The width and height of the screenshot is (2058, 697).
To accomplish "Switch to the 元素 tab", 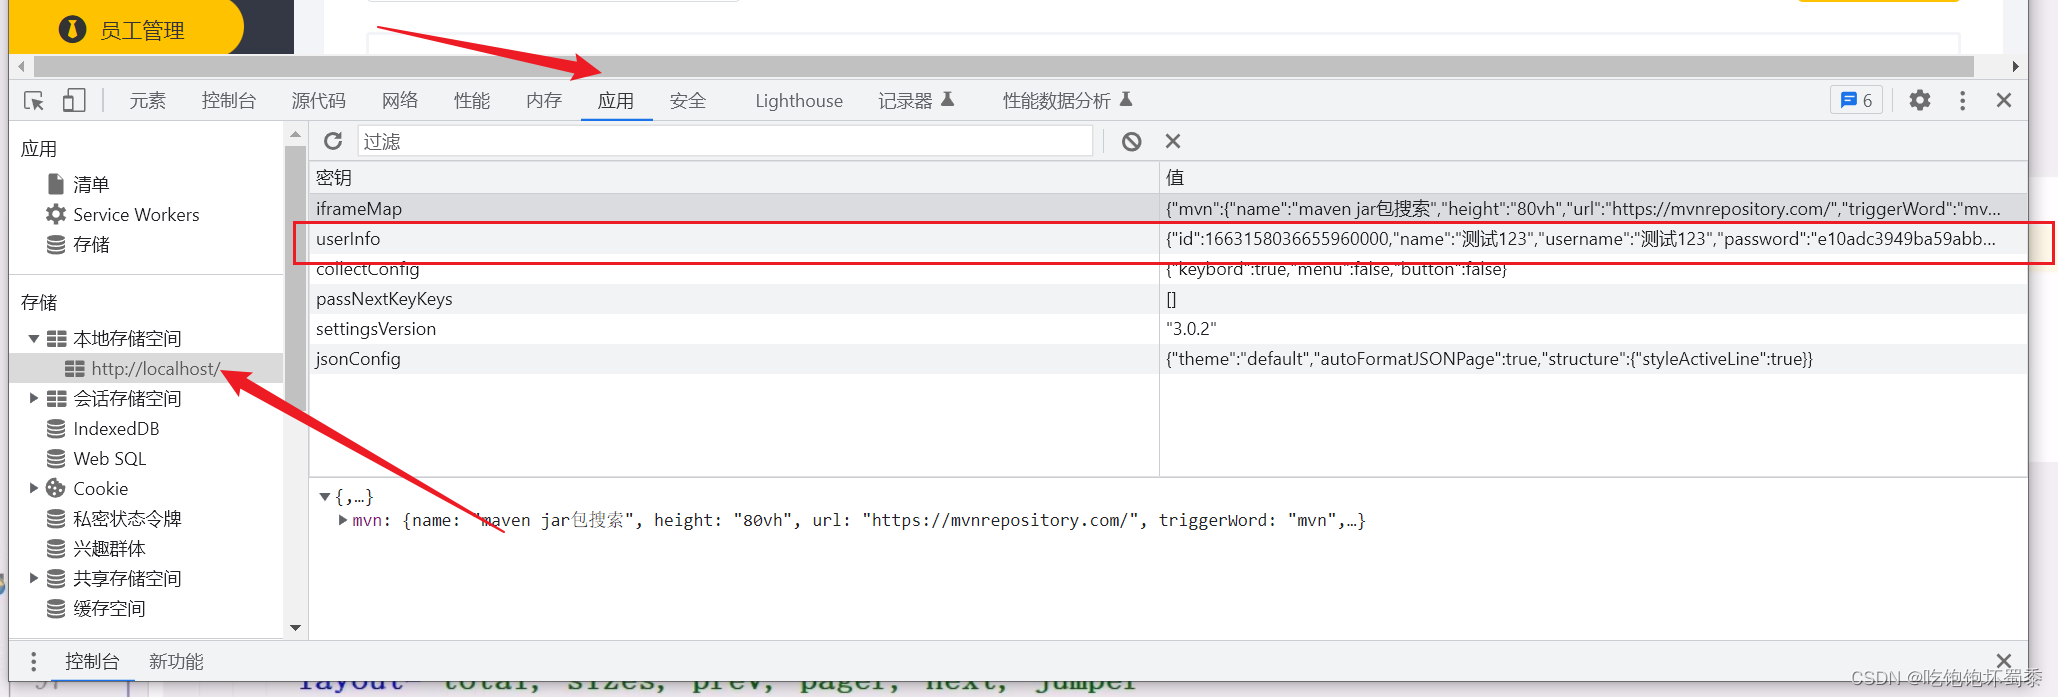I will pos(147,100).
